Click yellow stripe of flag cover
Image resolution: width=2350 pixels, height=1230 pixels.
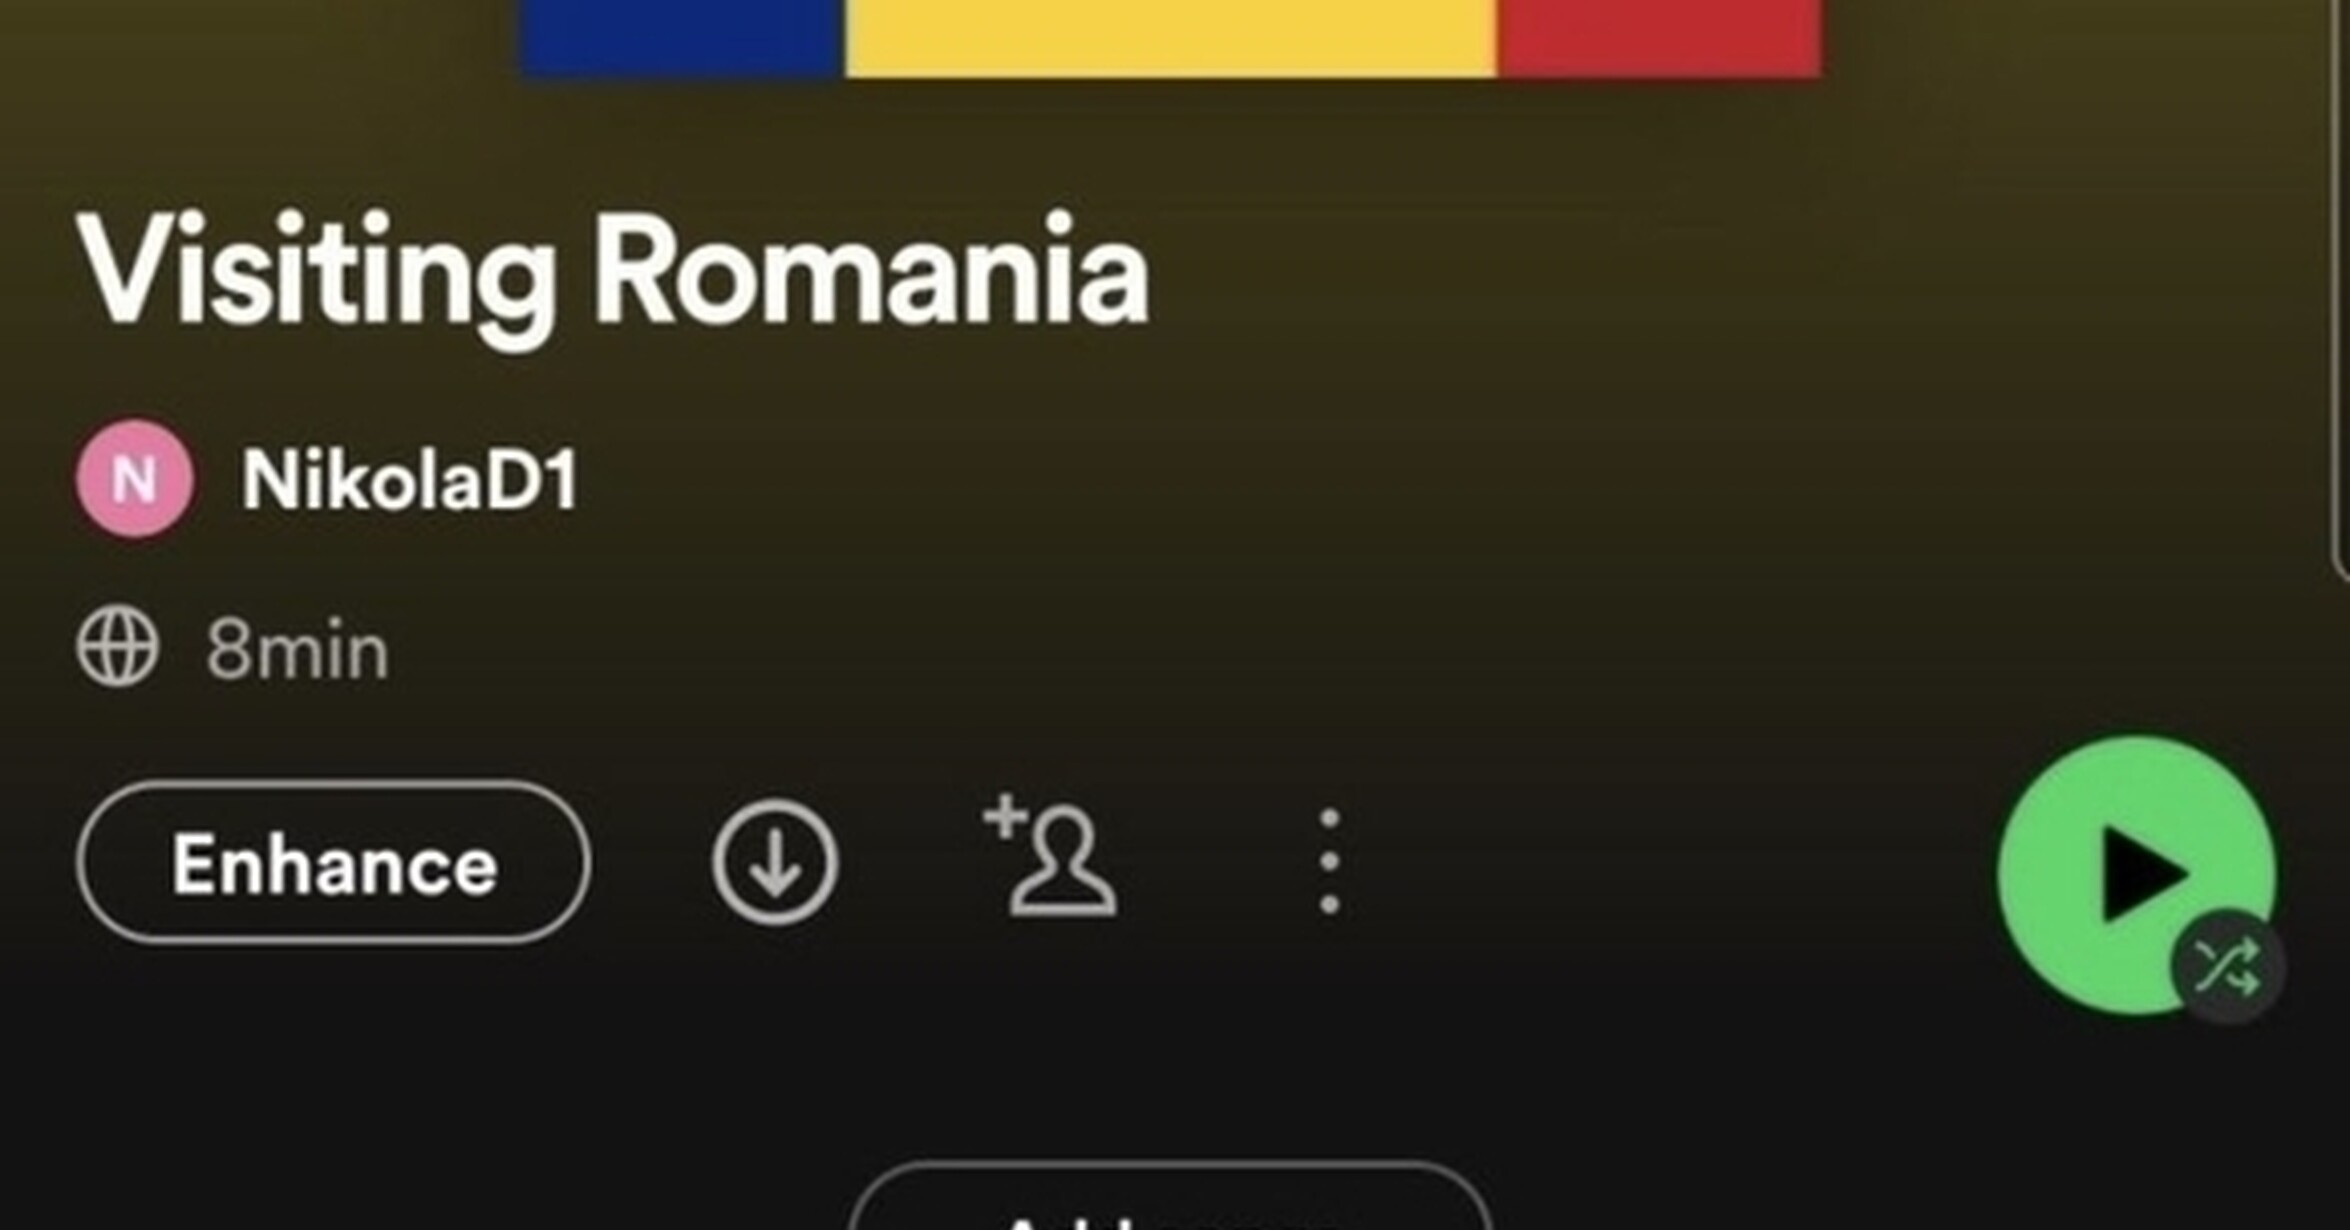coord(1170,38)
